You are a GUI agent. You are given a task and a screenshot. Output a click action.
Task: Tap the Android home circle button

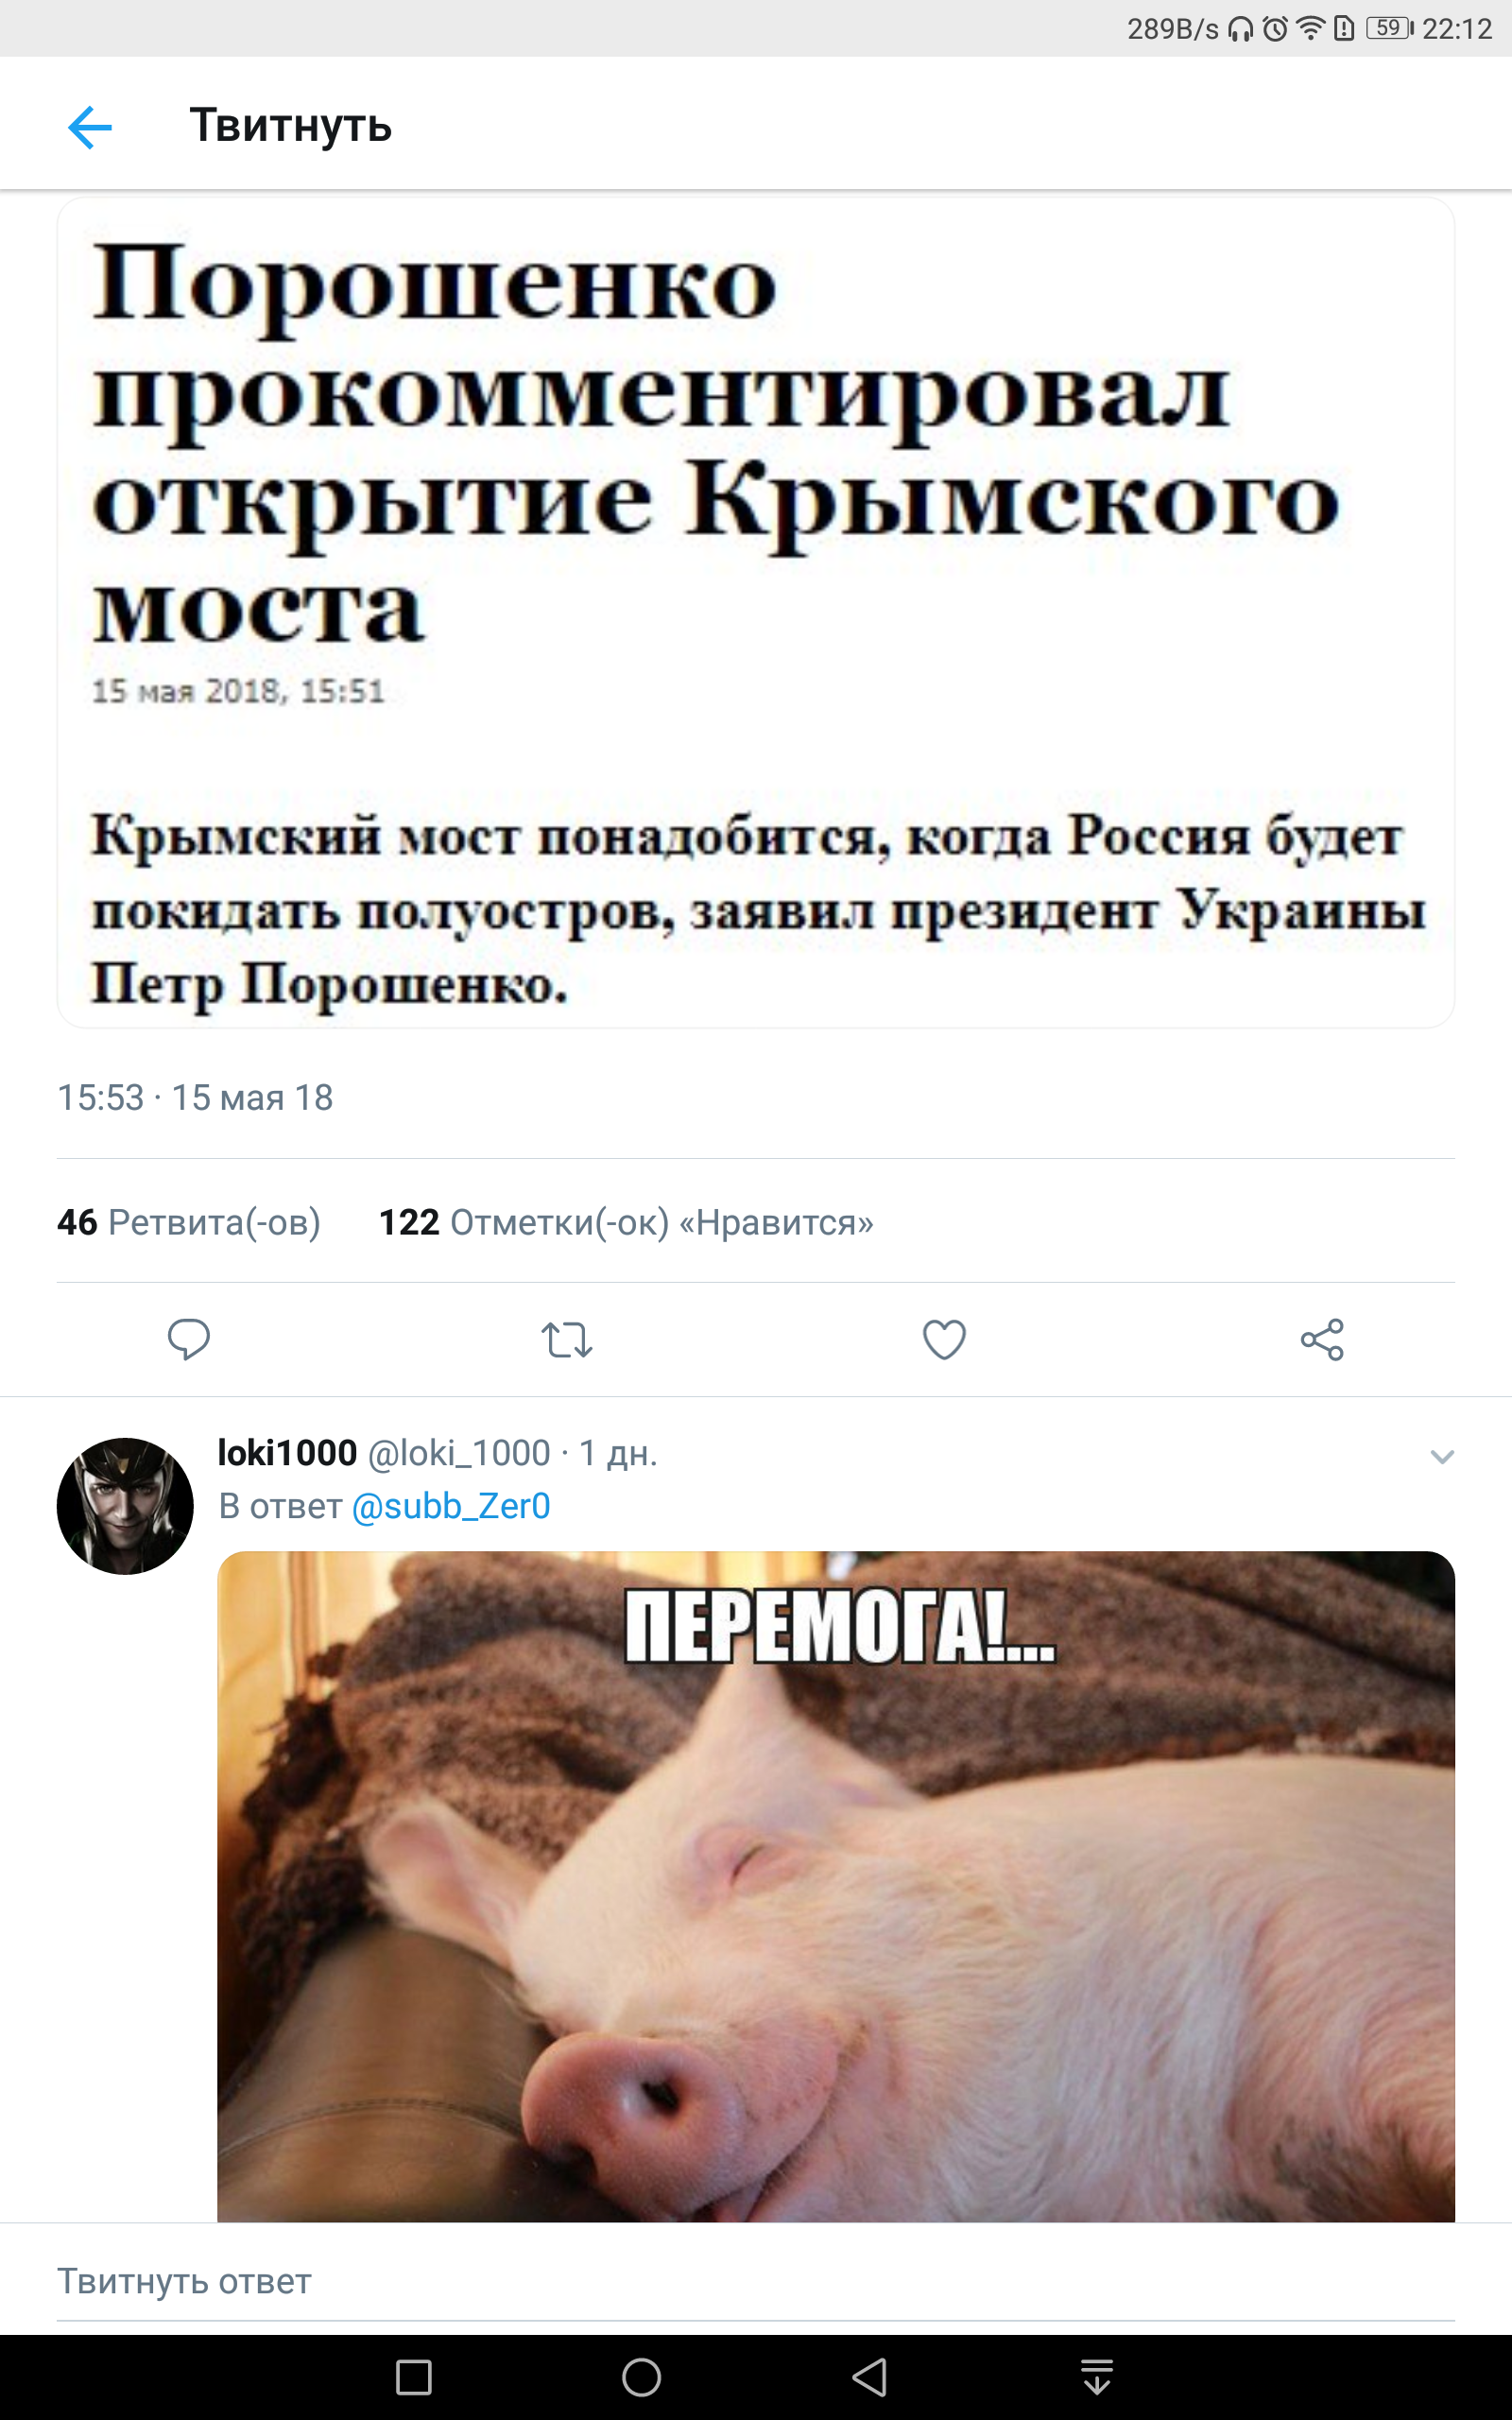pos(641,2377)
